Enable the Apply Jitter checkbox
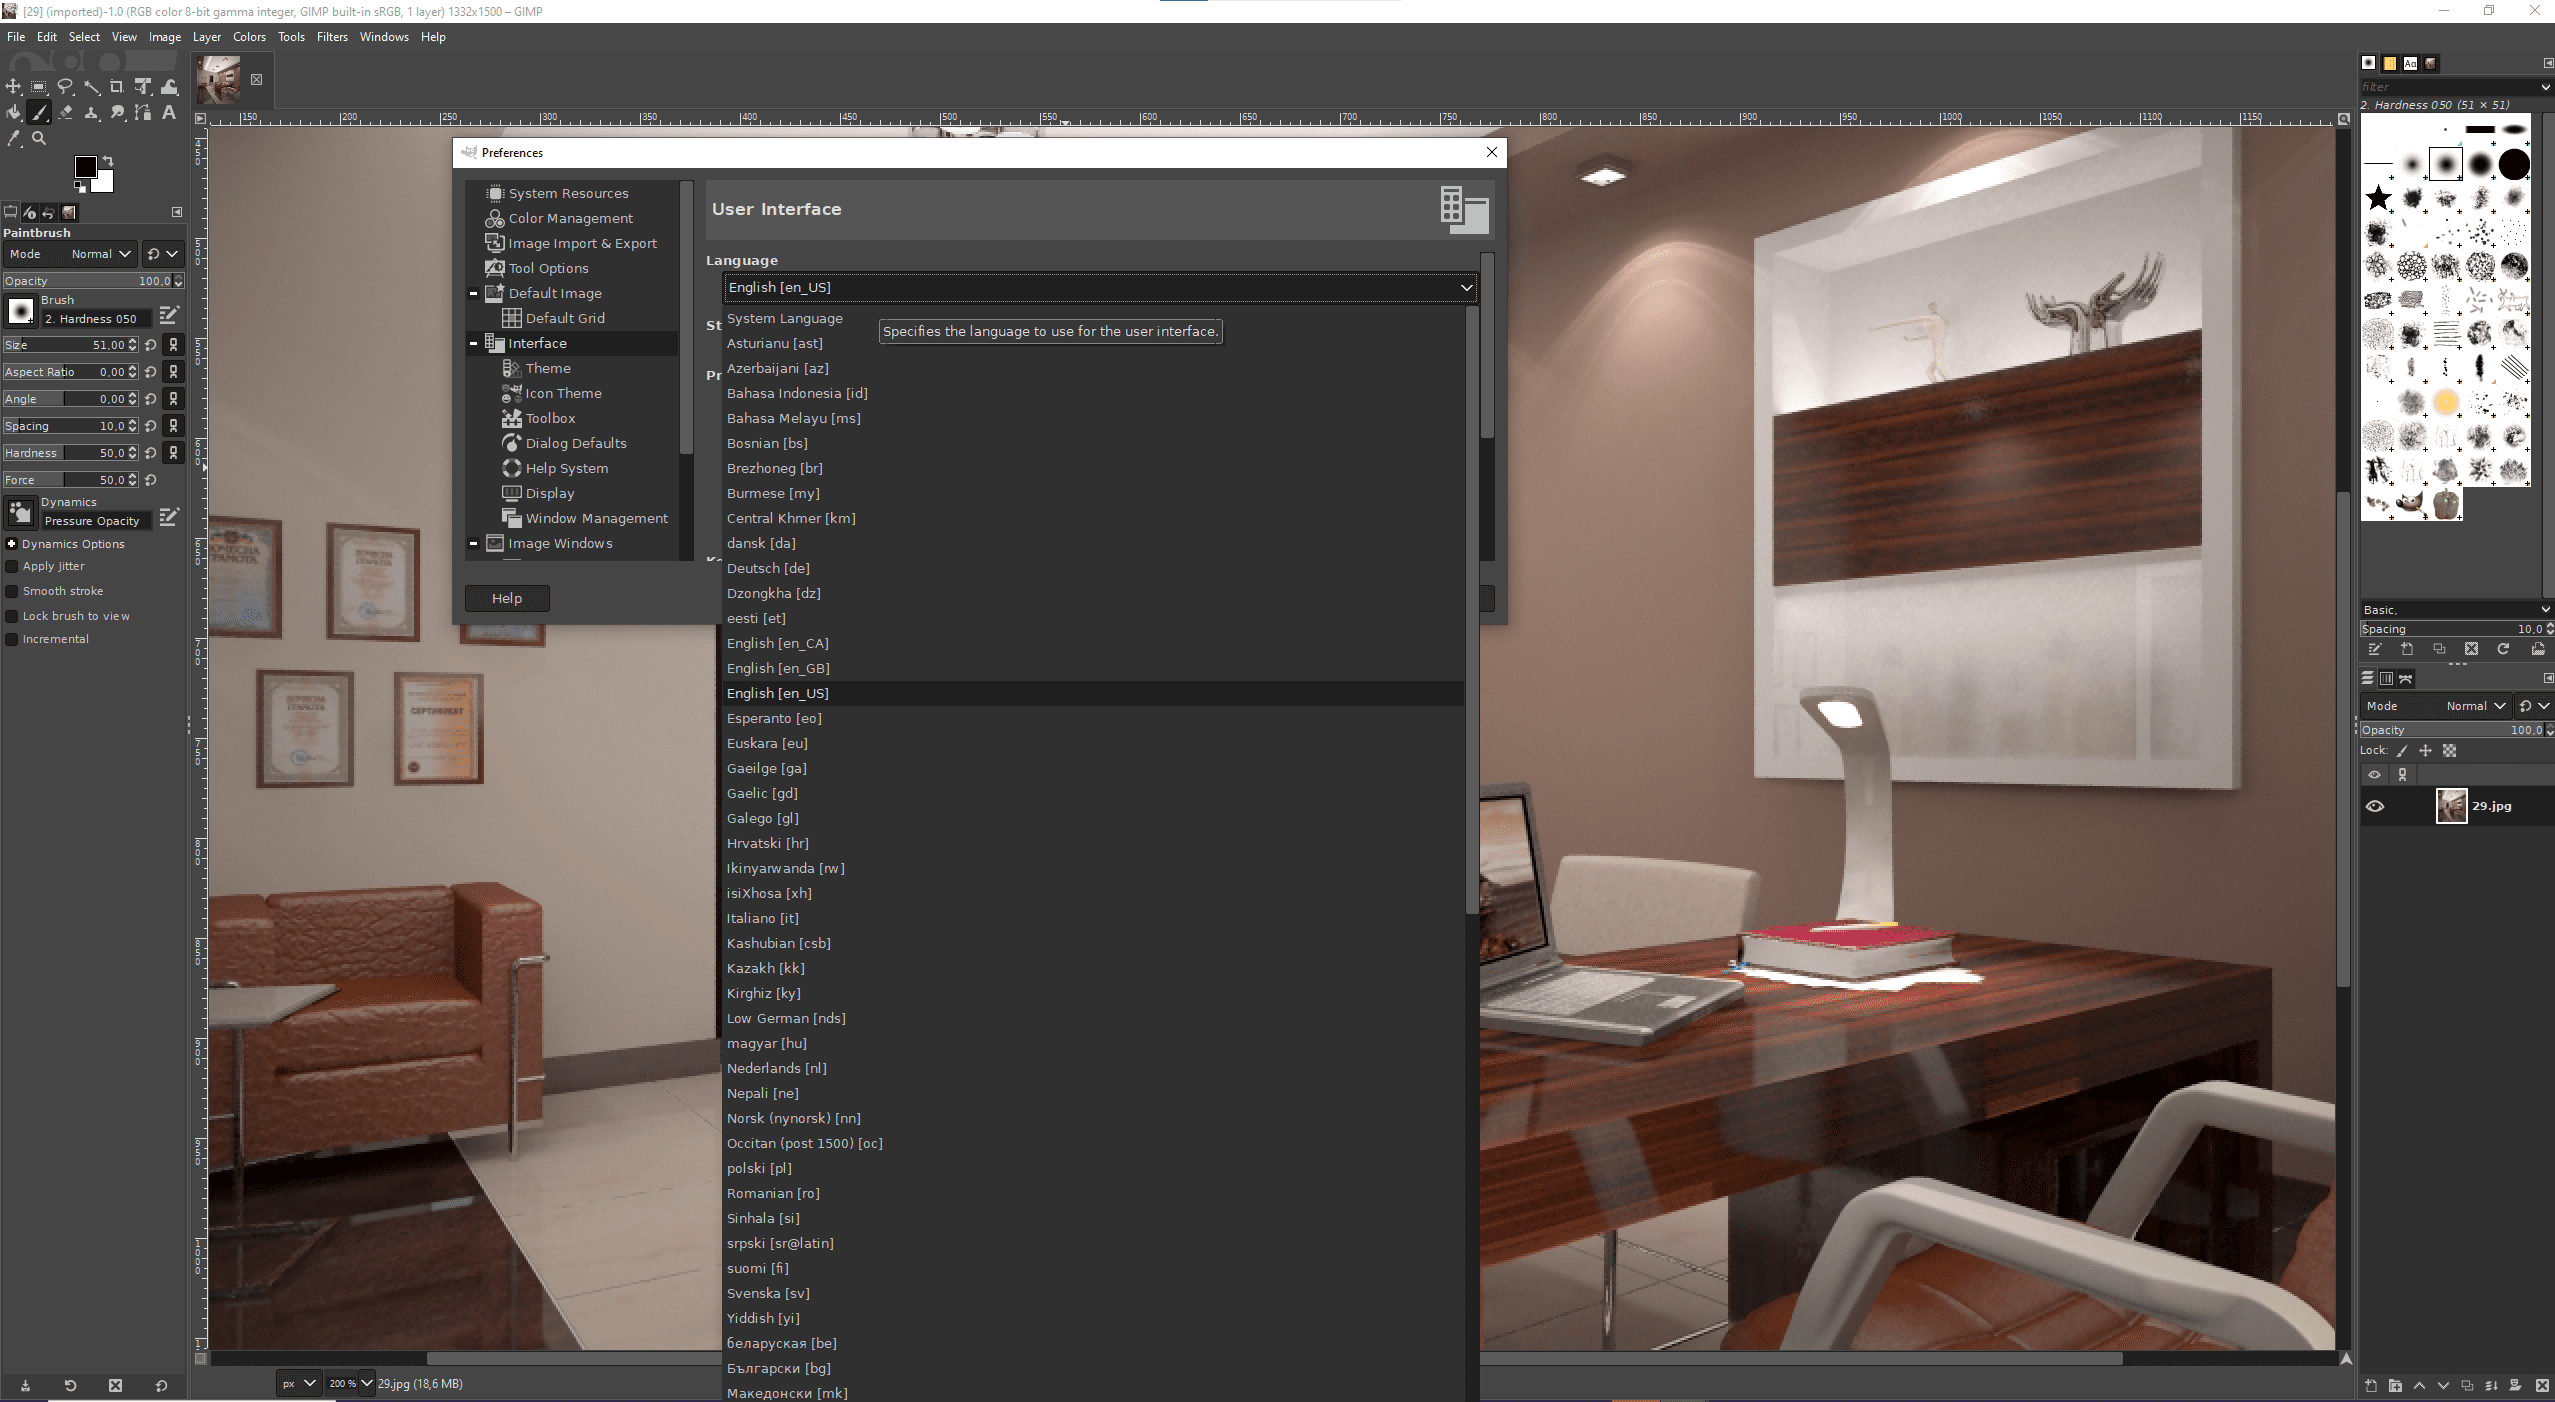This screenshot has width=2555, height=1402. pos(13,567)
